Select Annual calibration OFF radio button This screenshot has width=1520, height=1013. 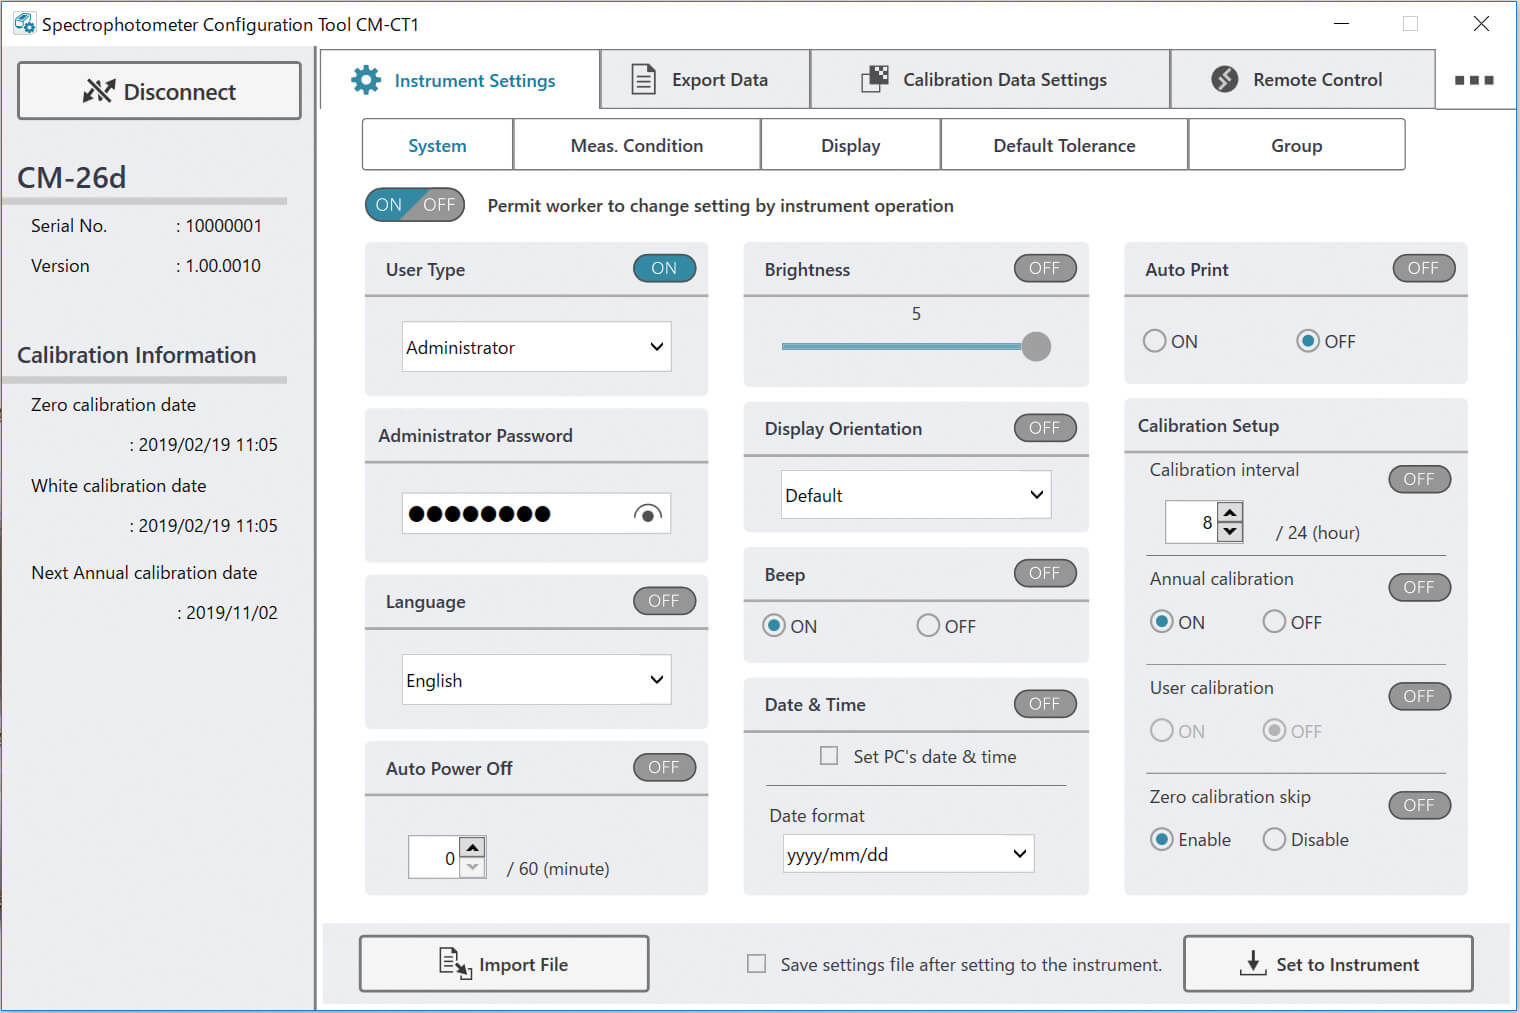1274,622
